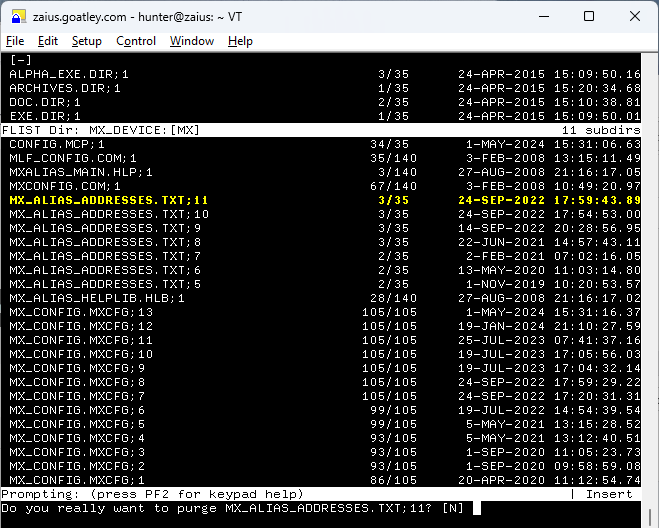659x528 pixels.
Task: Select ALPHA_EXE.DIR;1 row
Action: point(324,74)
